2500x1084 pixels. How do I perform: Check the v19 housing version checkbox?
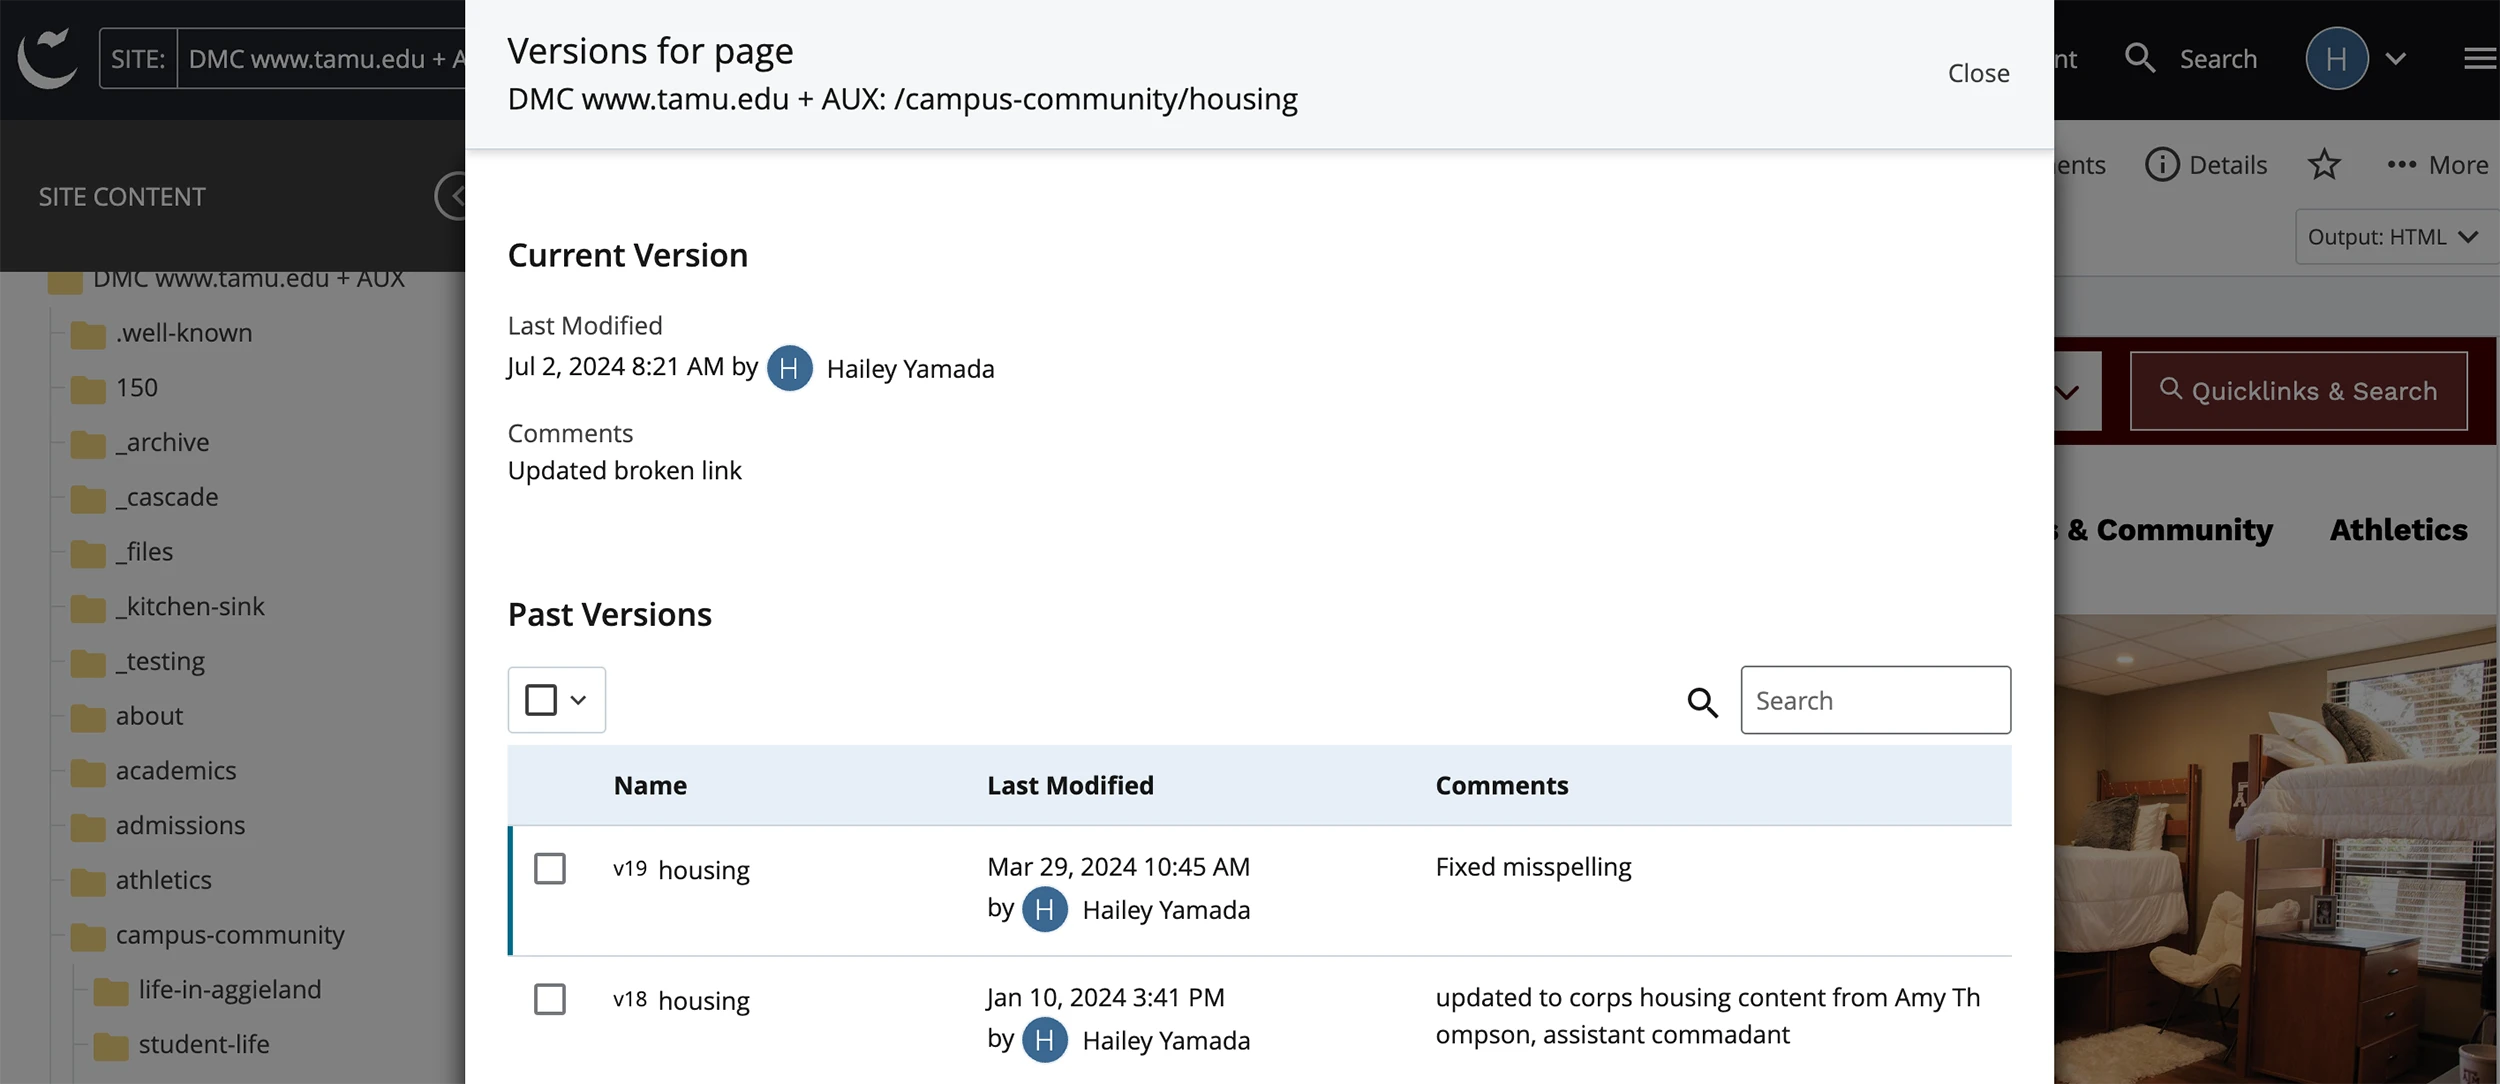coord(550,868)
